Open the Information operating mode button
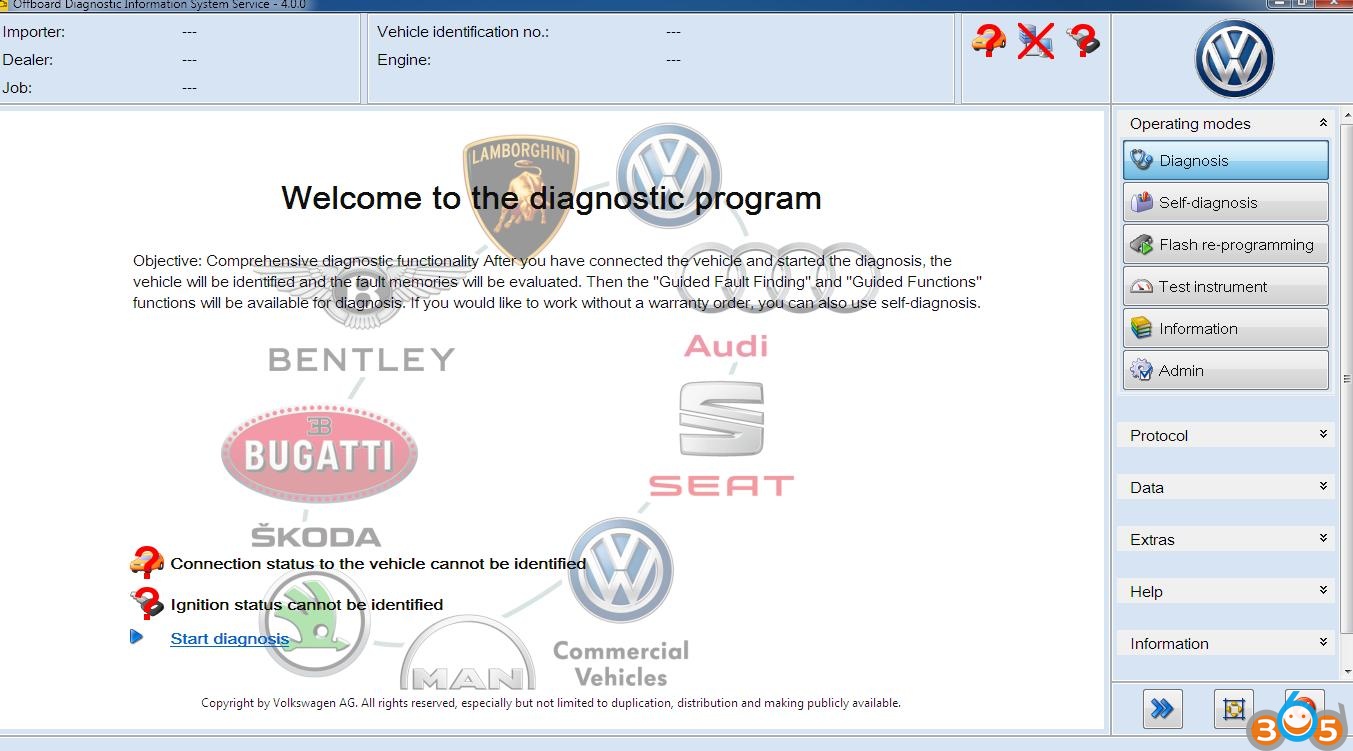 click(1225, 329)
